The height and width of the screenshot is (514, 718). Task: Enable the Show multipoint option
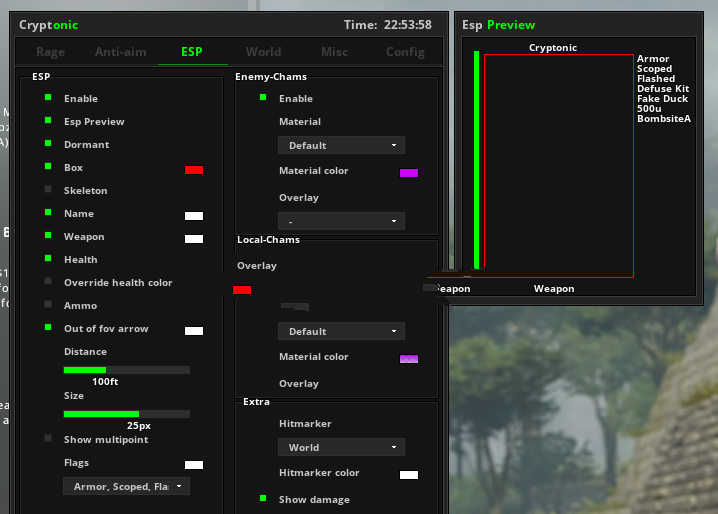[x=48, y=438]
